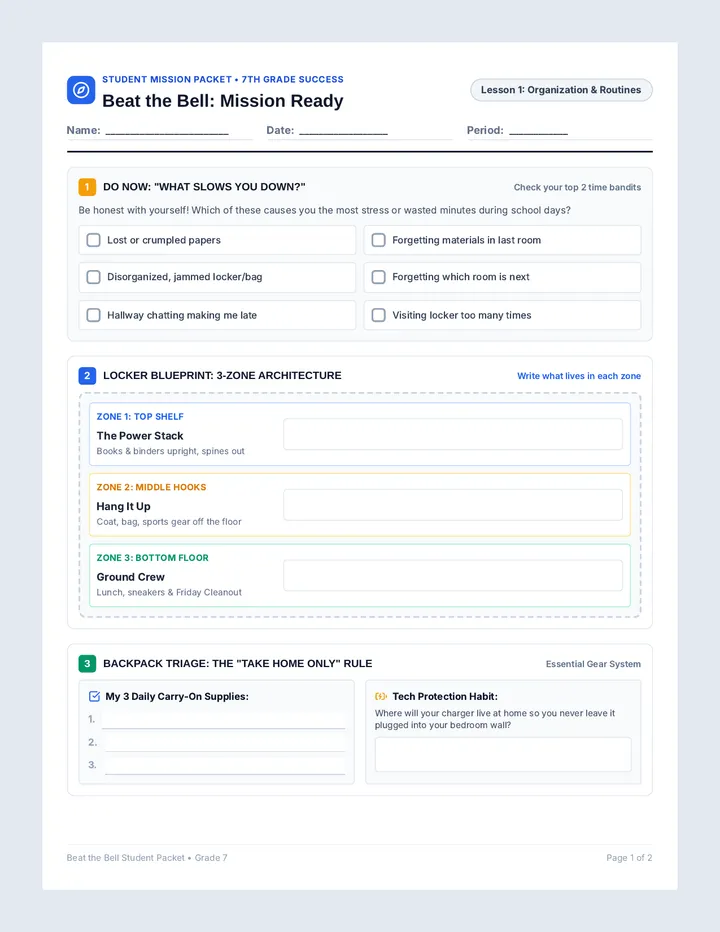Check Visiting locker too many times box

(379, 315)
